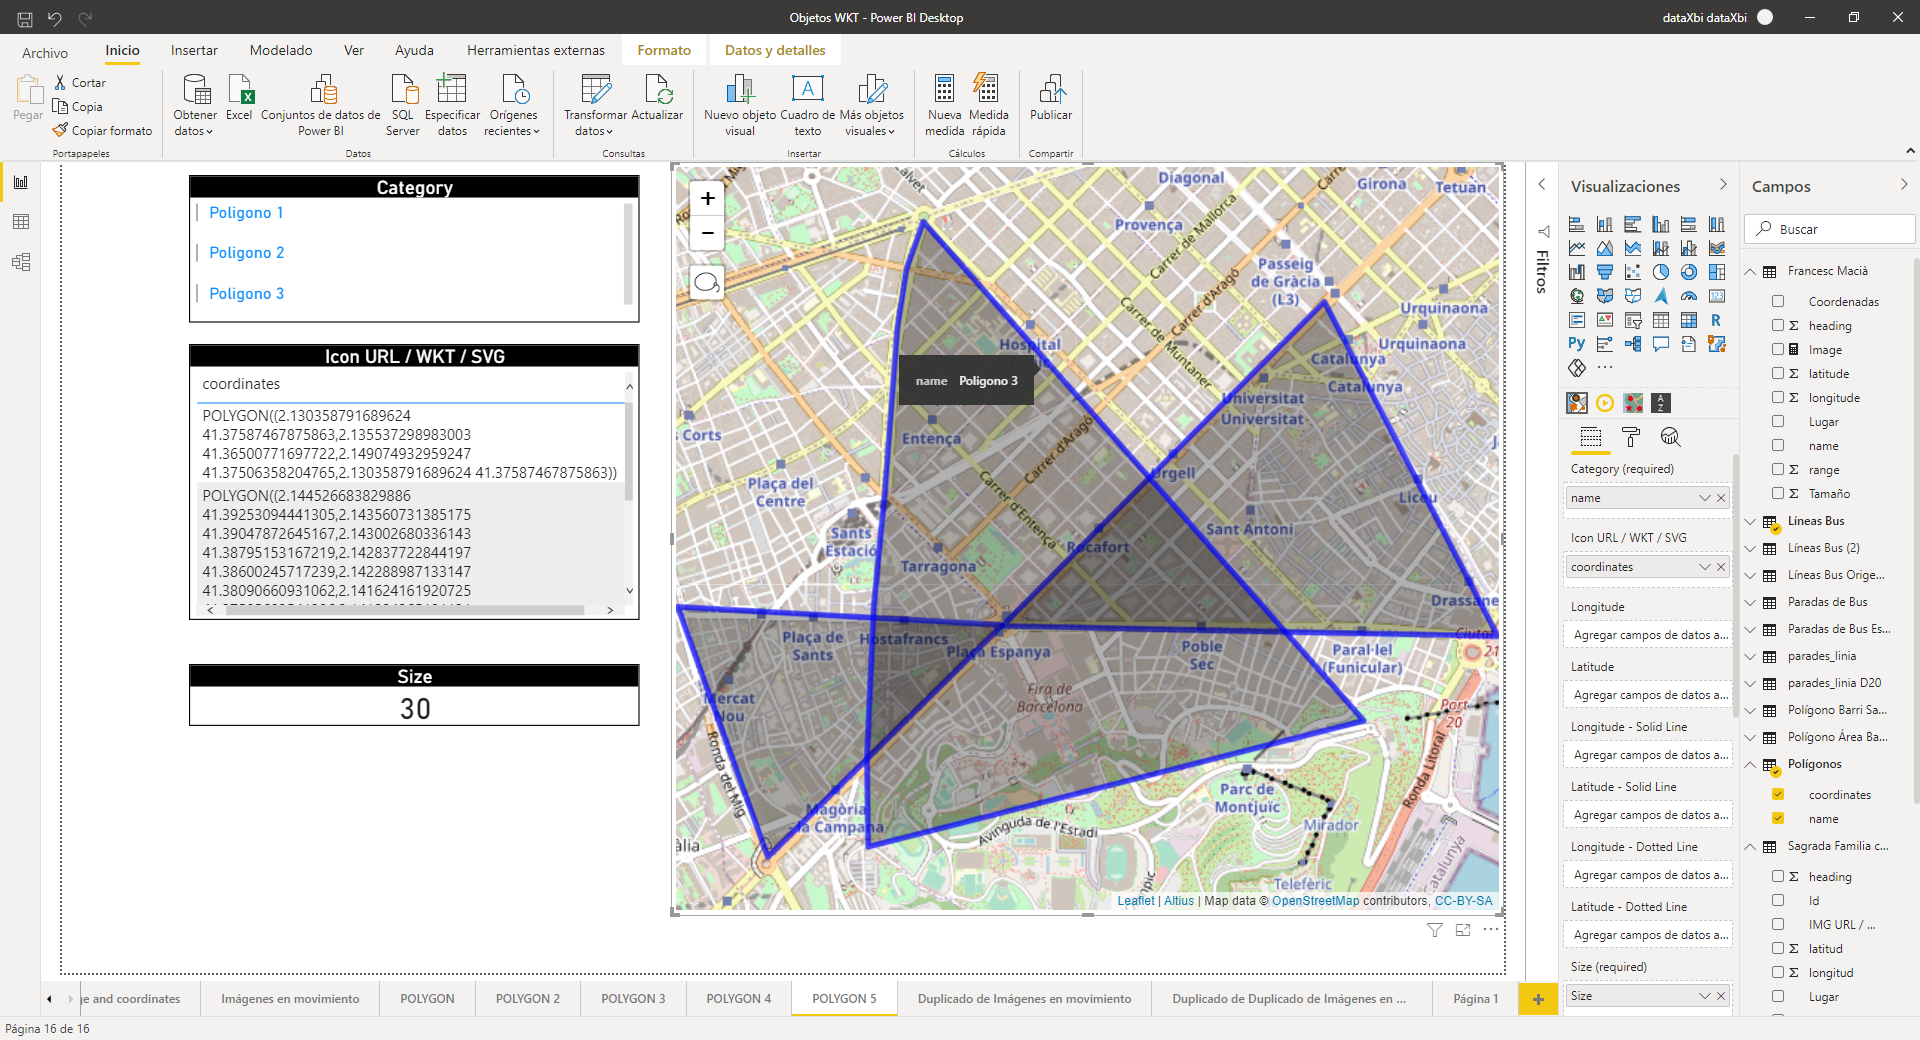Click the visual filter funnel icon
The height and width of the screenshot is (1040, 1920).
tap(1434, 930)
